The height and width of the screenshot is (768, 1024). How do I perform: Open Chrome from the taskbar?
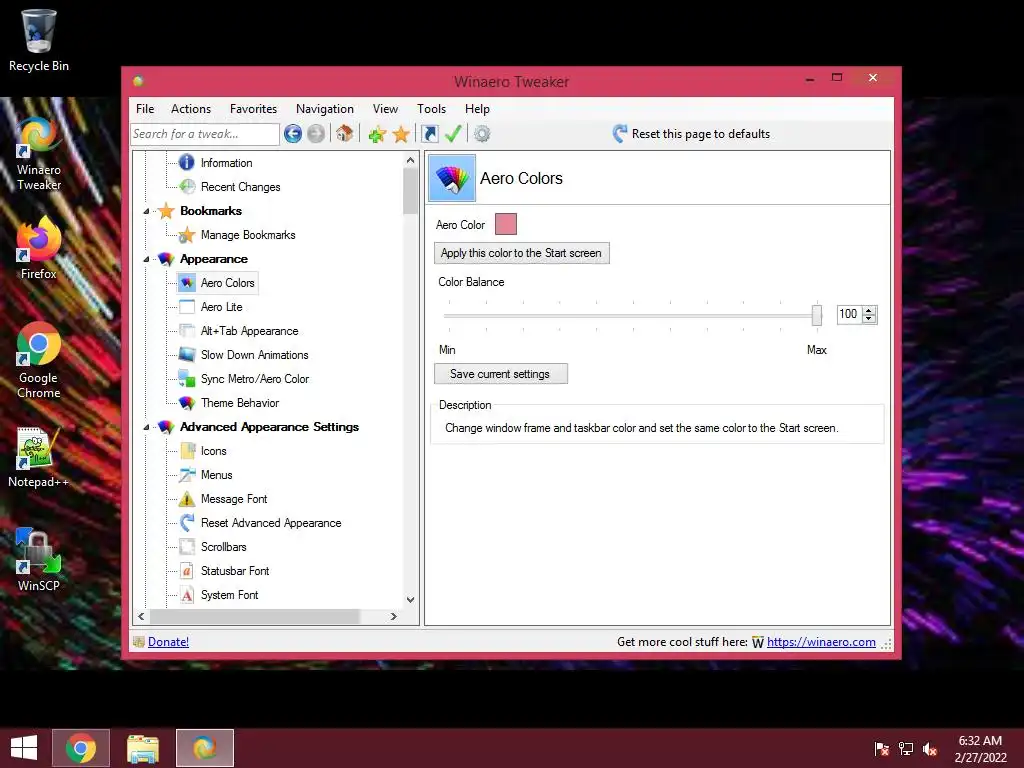80,748
